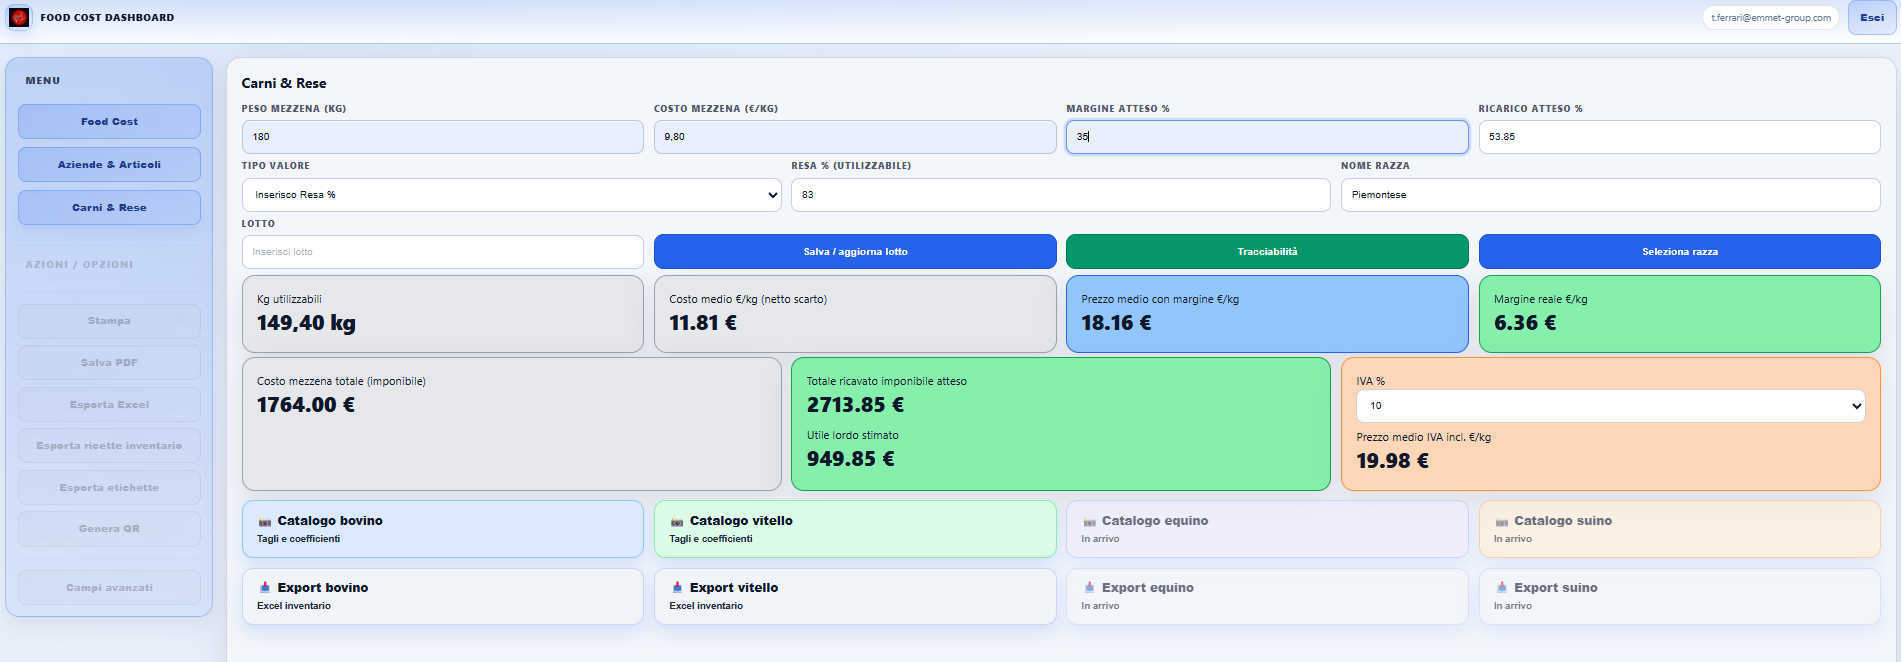Viewport: 1901px width, 662px height.
Task: Click the 149,40 kg value
Action: point(306,323)
